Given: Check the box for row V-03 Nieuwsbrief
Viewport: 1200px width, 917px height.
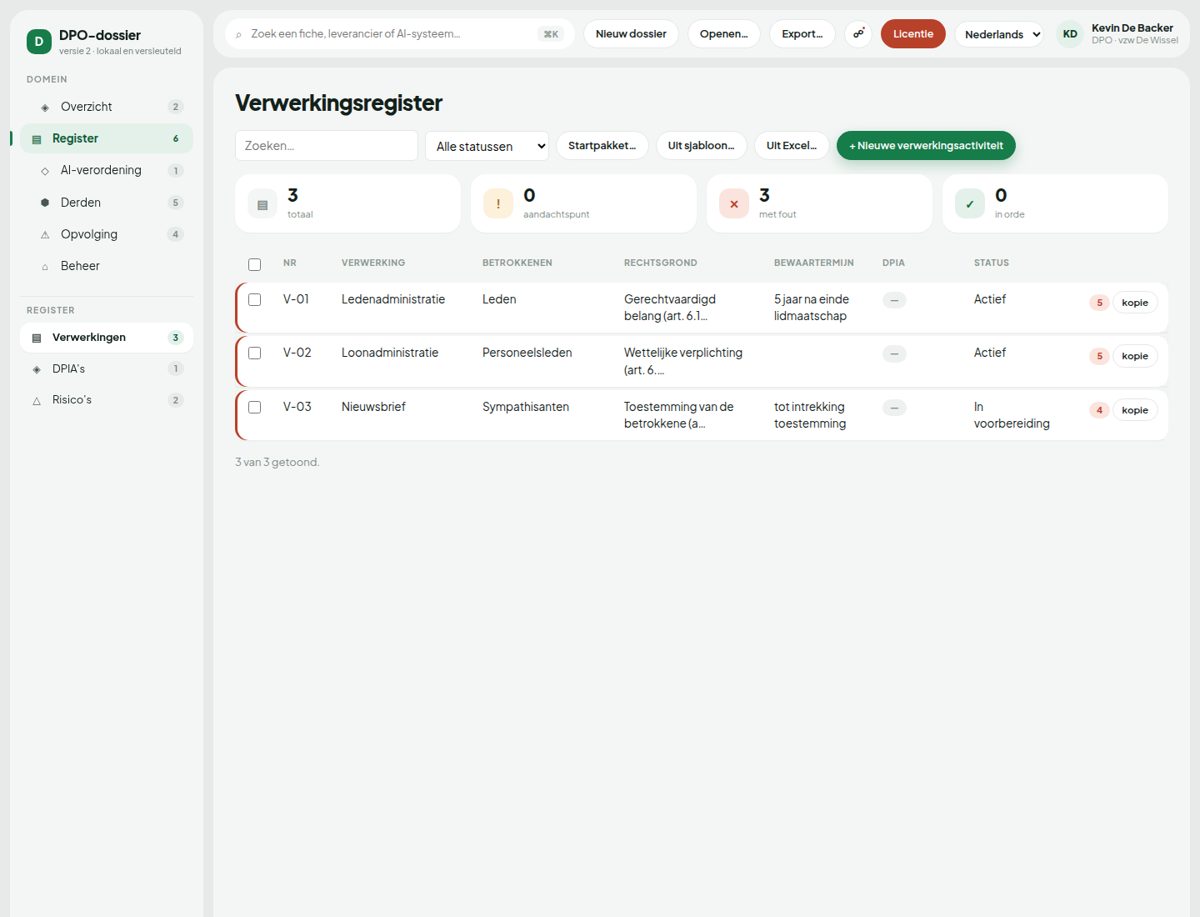Looking at the screenshot, I should pyautogui.click(x=254, y=407).
